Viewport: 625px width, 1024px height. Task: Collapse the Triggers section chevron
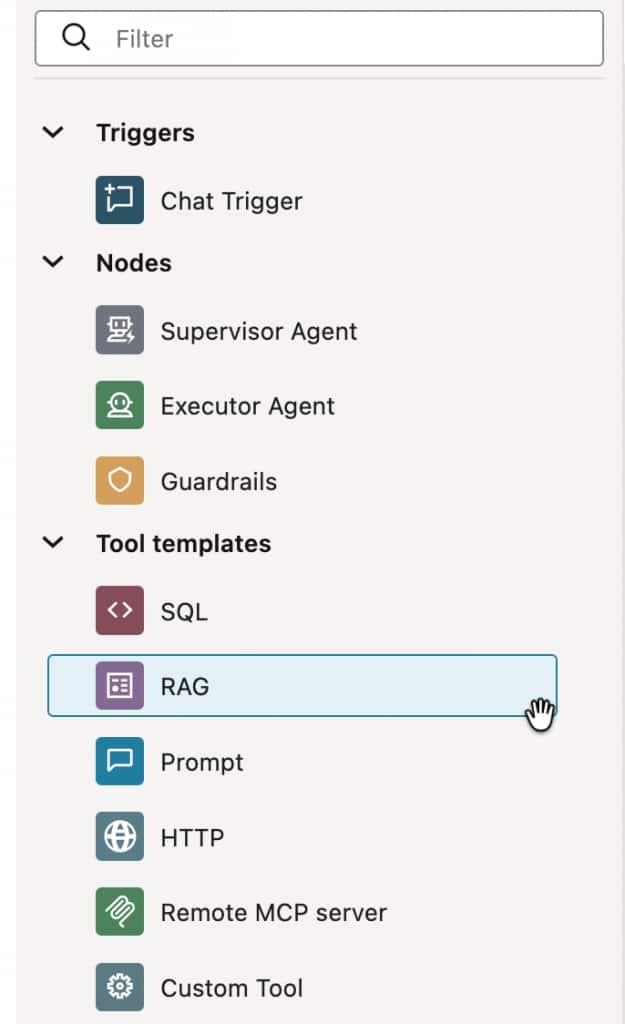point(53,133)
